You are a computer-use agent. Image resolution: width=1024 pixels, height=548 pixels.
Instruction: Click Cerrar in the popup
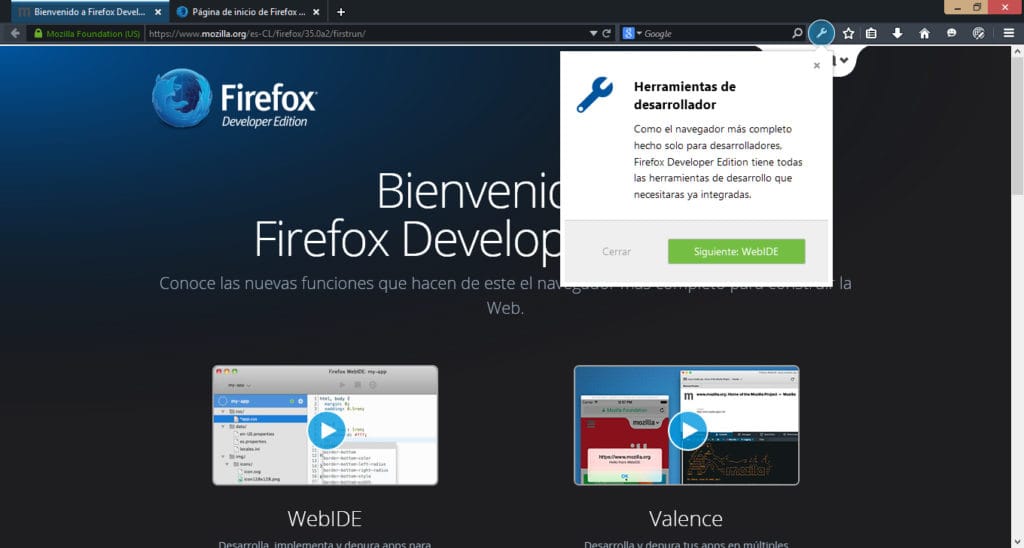pyautogui.click(x=616, y=251)
